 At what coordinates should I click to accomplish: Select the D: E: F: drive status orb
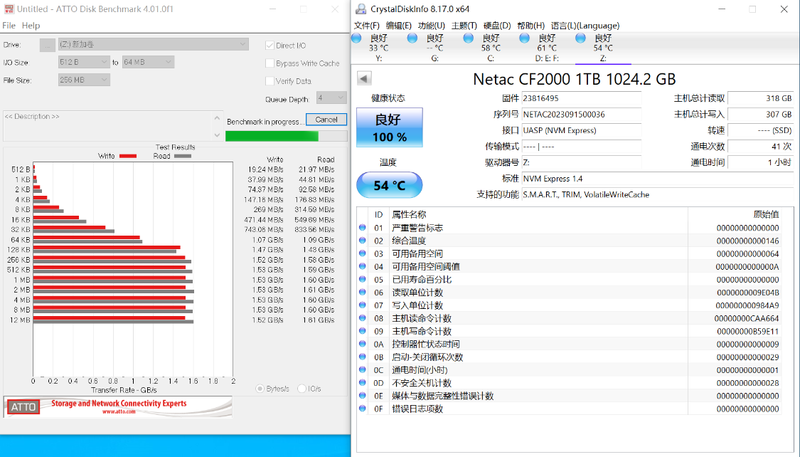[x=524, y=38]
